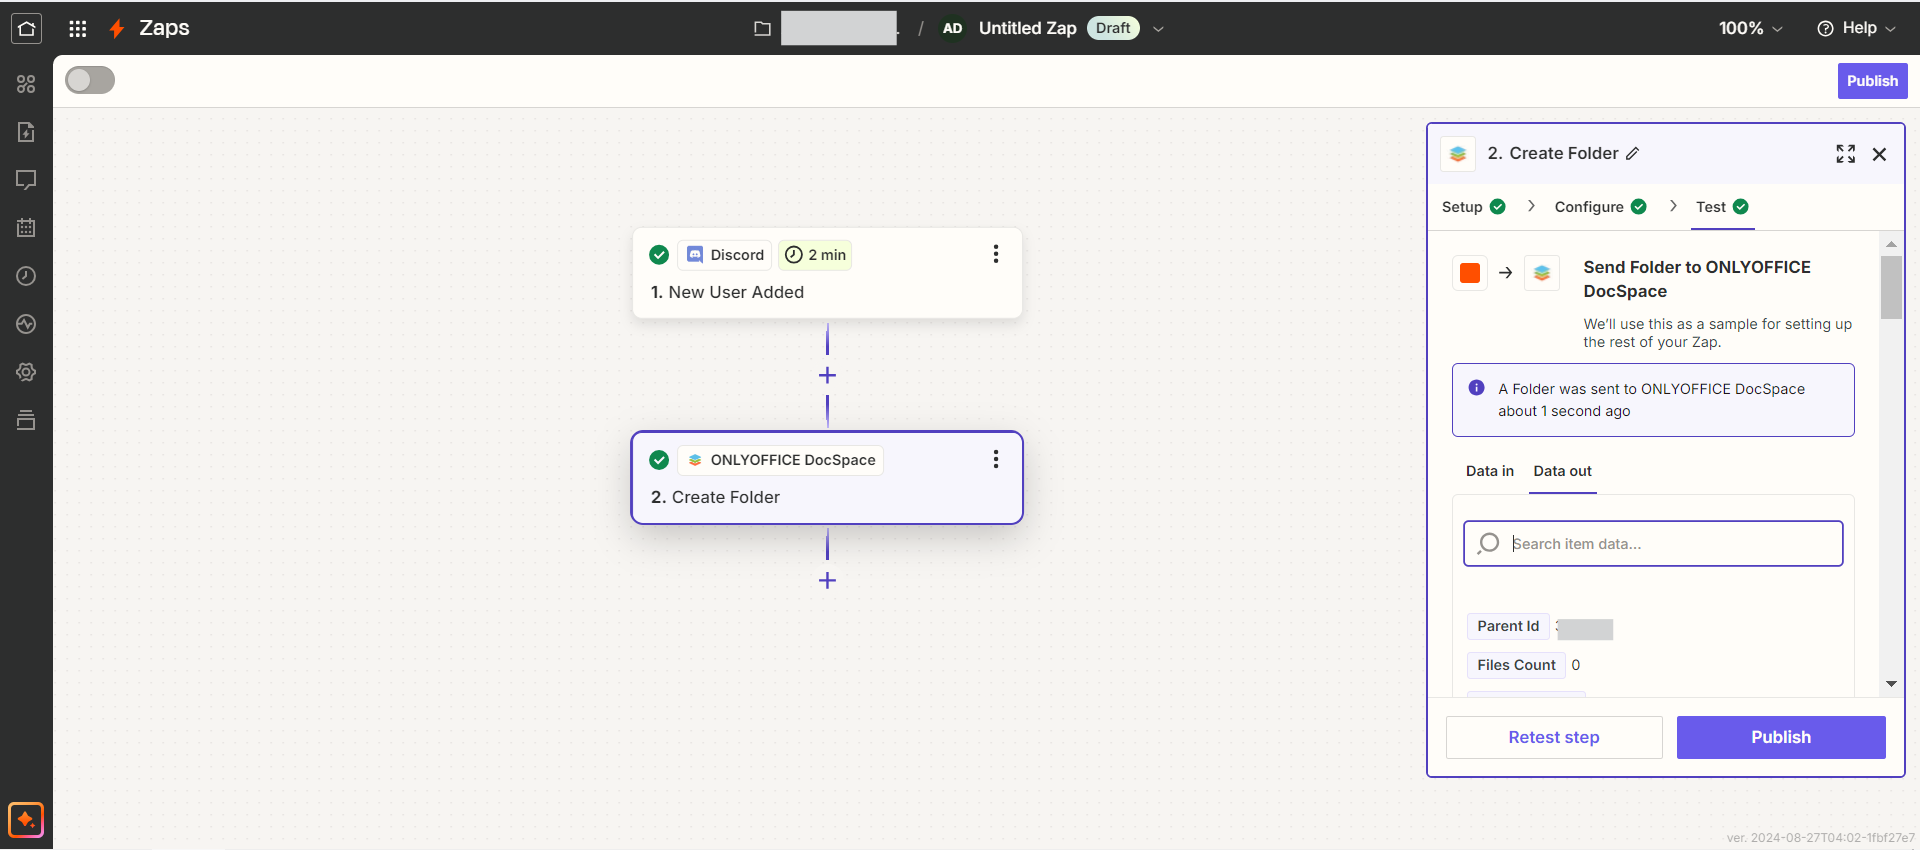Viewport: 1920px width, 850px height.
Task: Open the ONLYOFFICE step three-dot menu
Action: pyautogui.click(x=995, y=459)
